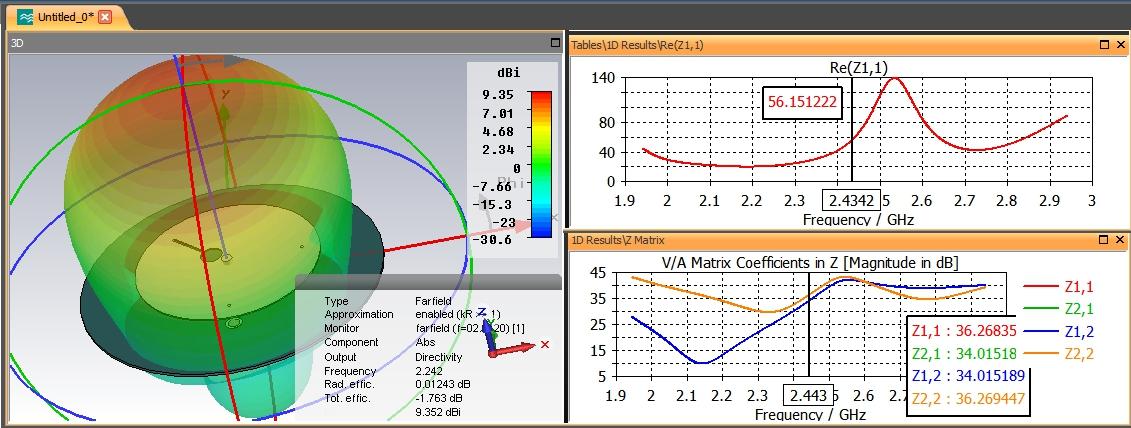
Task: Maximize the Re(Z1,1) results panel
Action: coord(1104,45)
